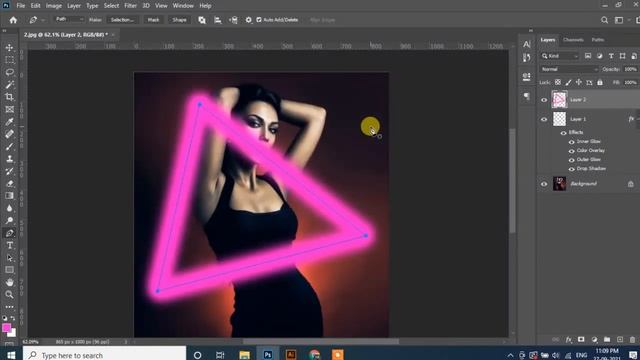Delete layer trash icon
The height and width of the screenshot is (360, 640).
pyautogui.click(x=632, y=340)
